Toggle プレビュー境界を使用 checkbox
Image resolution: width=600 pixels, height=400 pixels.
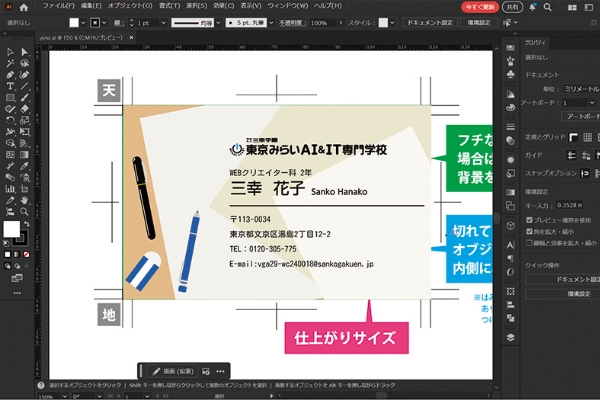click(x=530, y=219)
